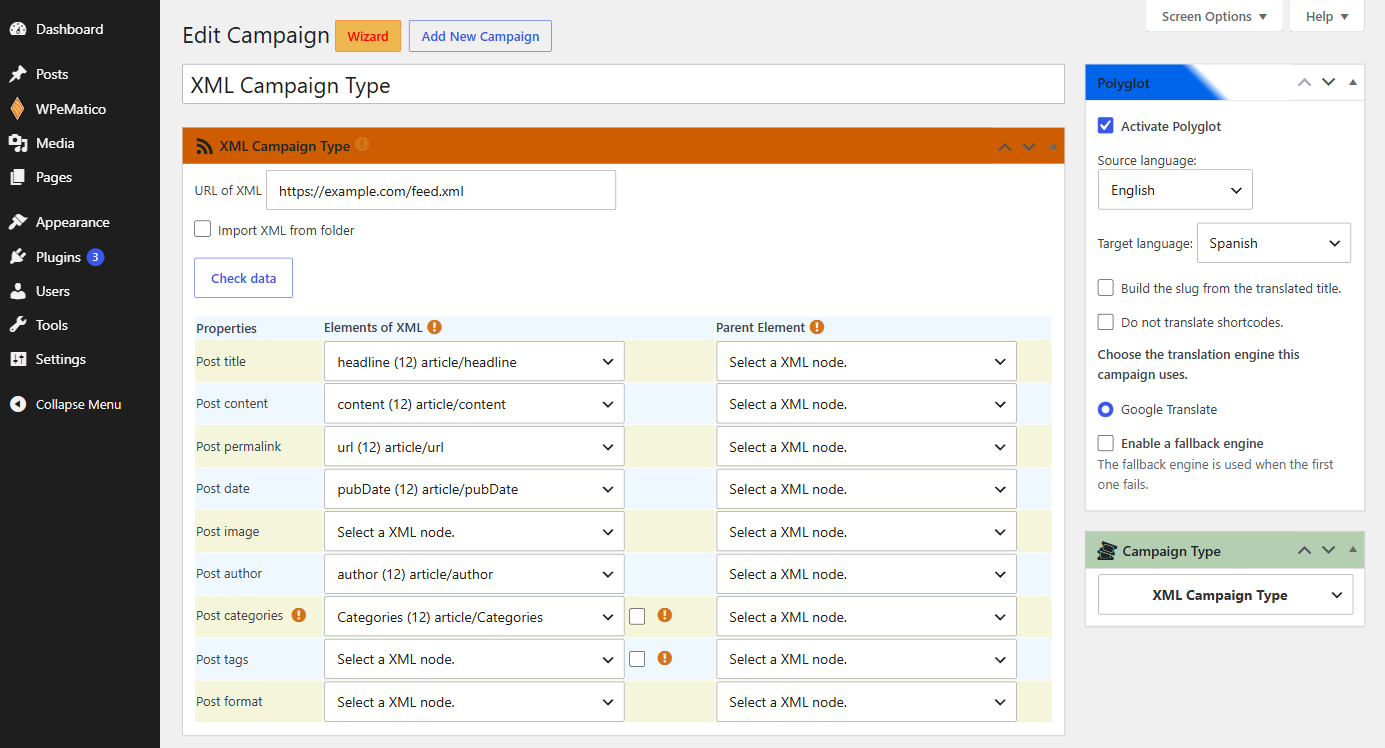This screenshot has width=1385, height=748.
Task: Click the Dashboard gauge icon
Action: pos(18,29)
